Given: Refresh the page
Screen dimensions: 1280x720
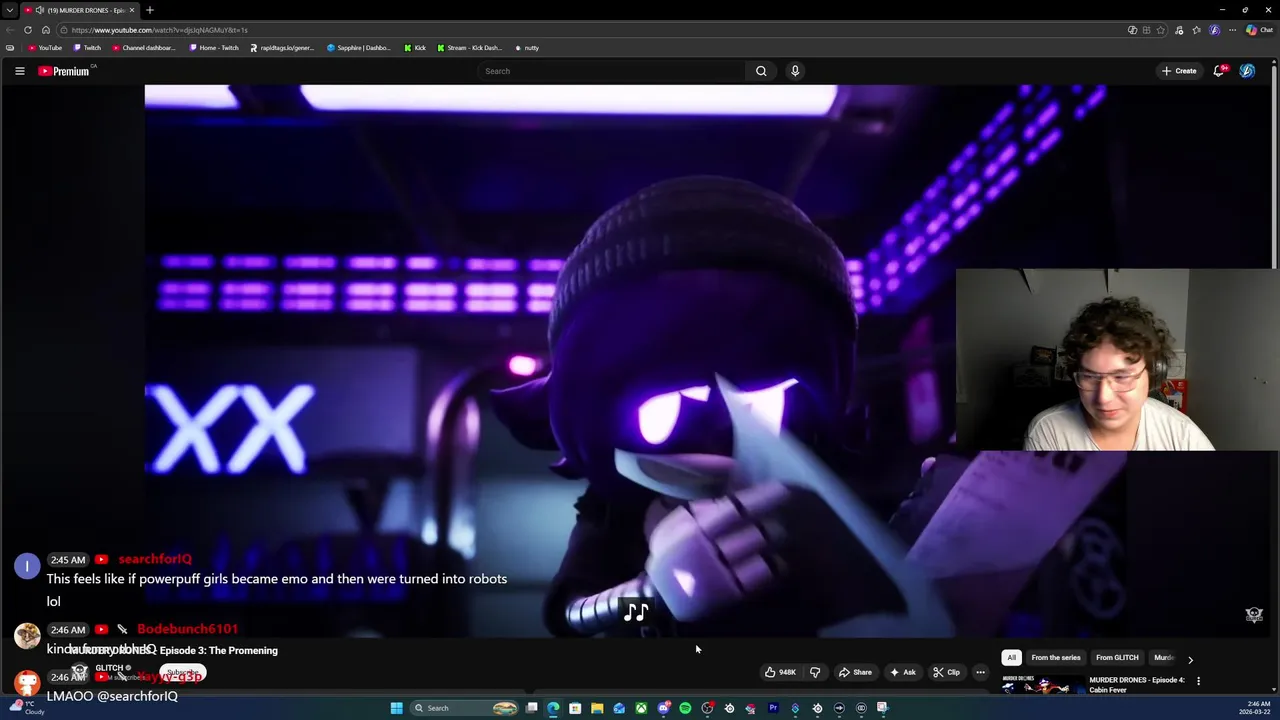Looking at the screenshot, I should click(28, 30).
